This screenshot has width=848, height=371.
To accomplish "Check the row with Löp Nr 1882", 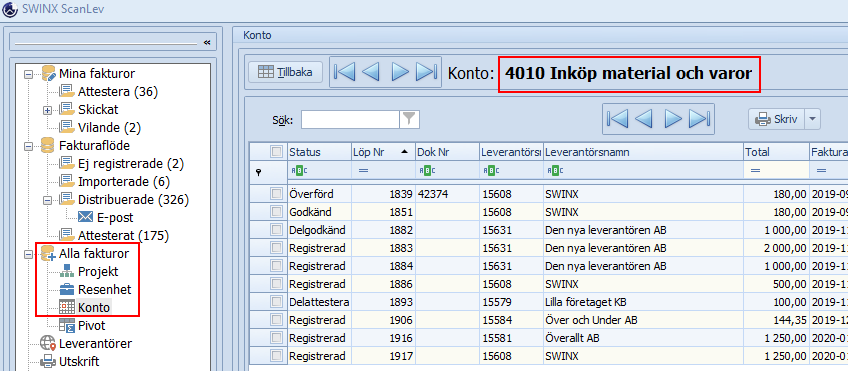I will [x=276, y=230].
